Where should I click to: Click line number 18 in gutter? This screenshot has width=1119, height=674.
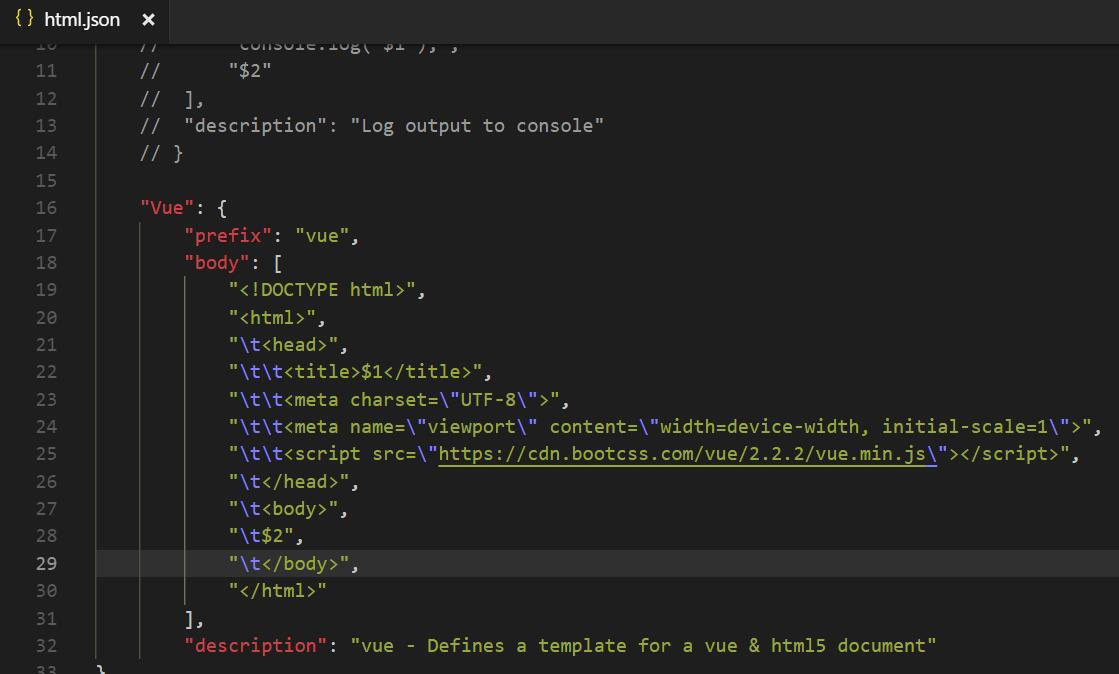pos(46,263)
